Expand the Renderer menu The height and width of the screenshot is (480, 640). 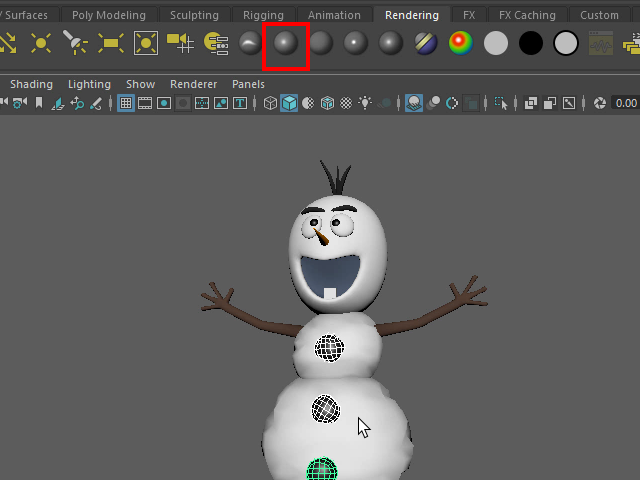(x=193, y=85)
